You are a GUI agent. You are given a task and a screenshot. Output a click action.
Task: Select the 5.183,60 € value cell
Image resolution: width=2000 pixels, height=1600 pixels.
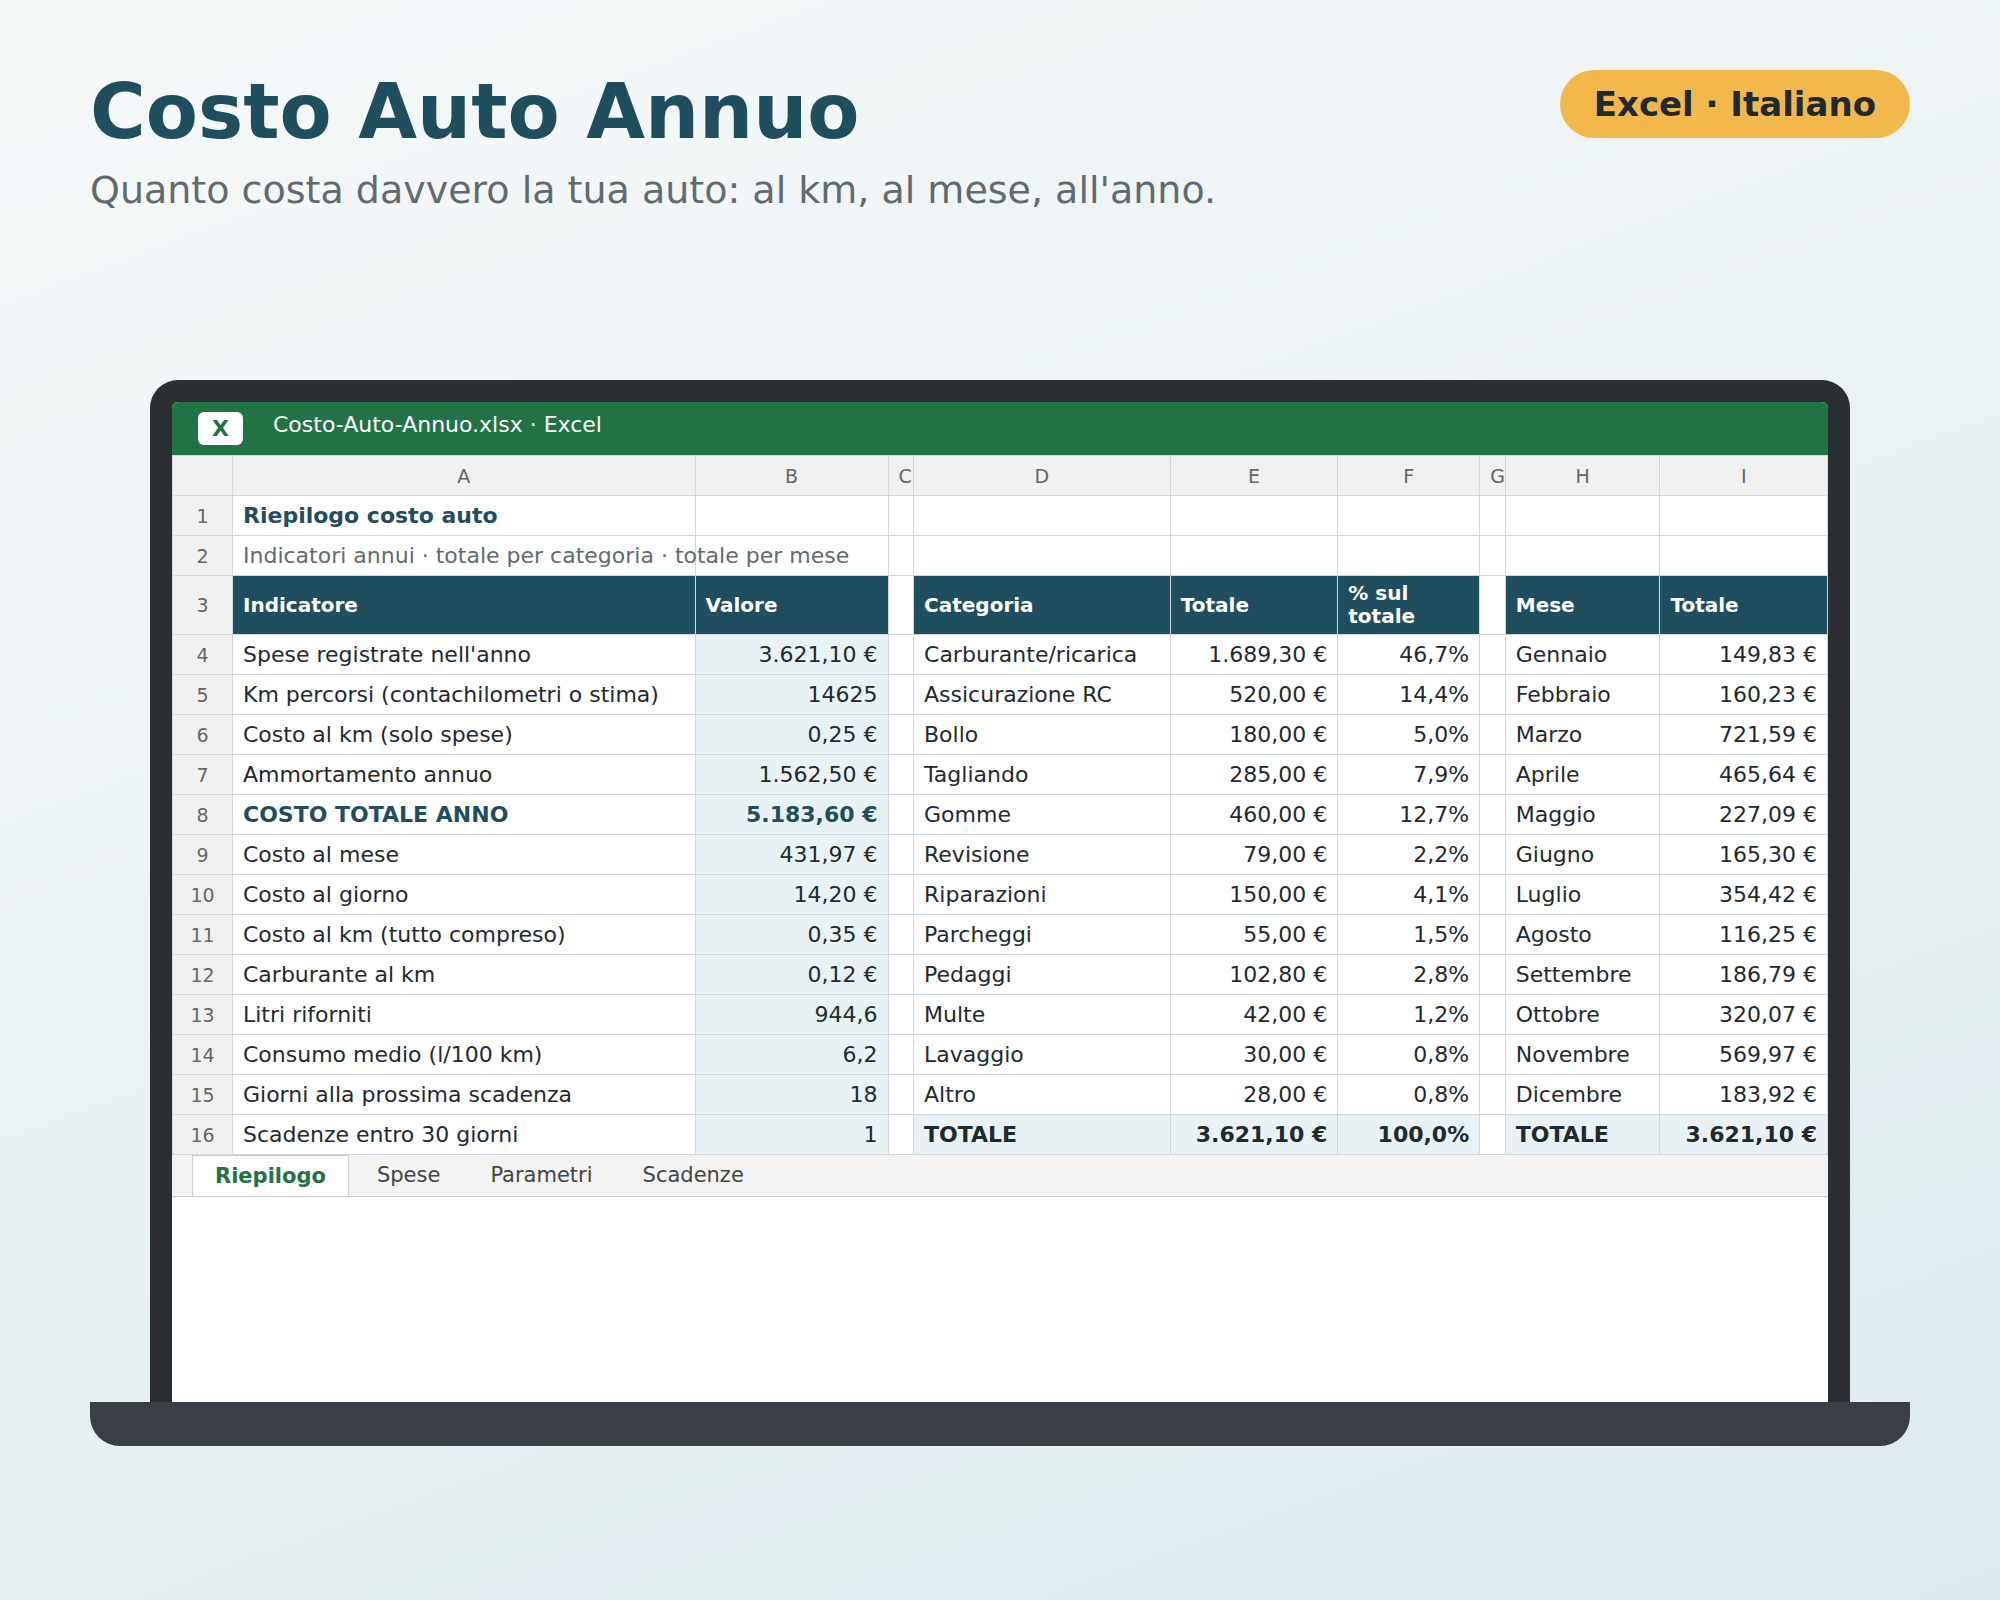click(791, 815)
